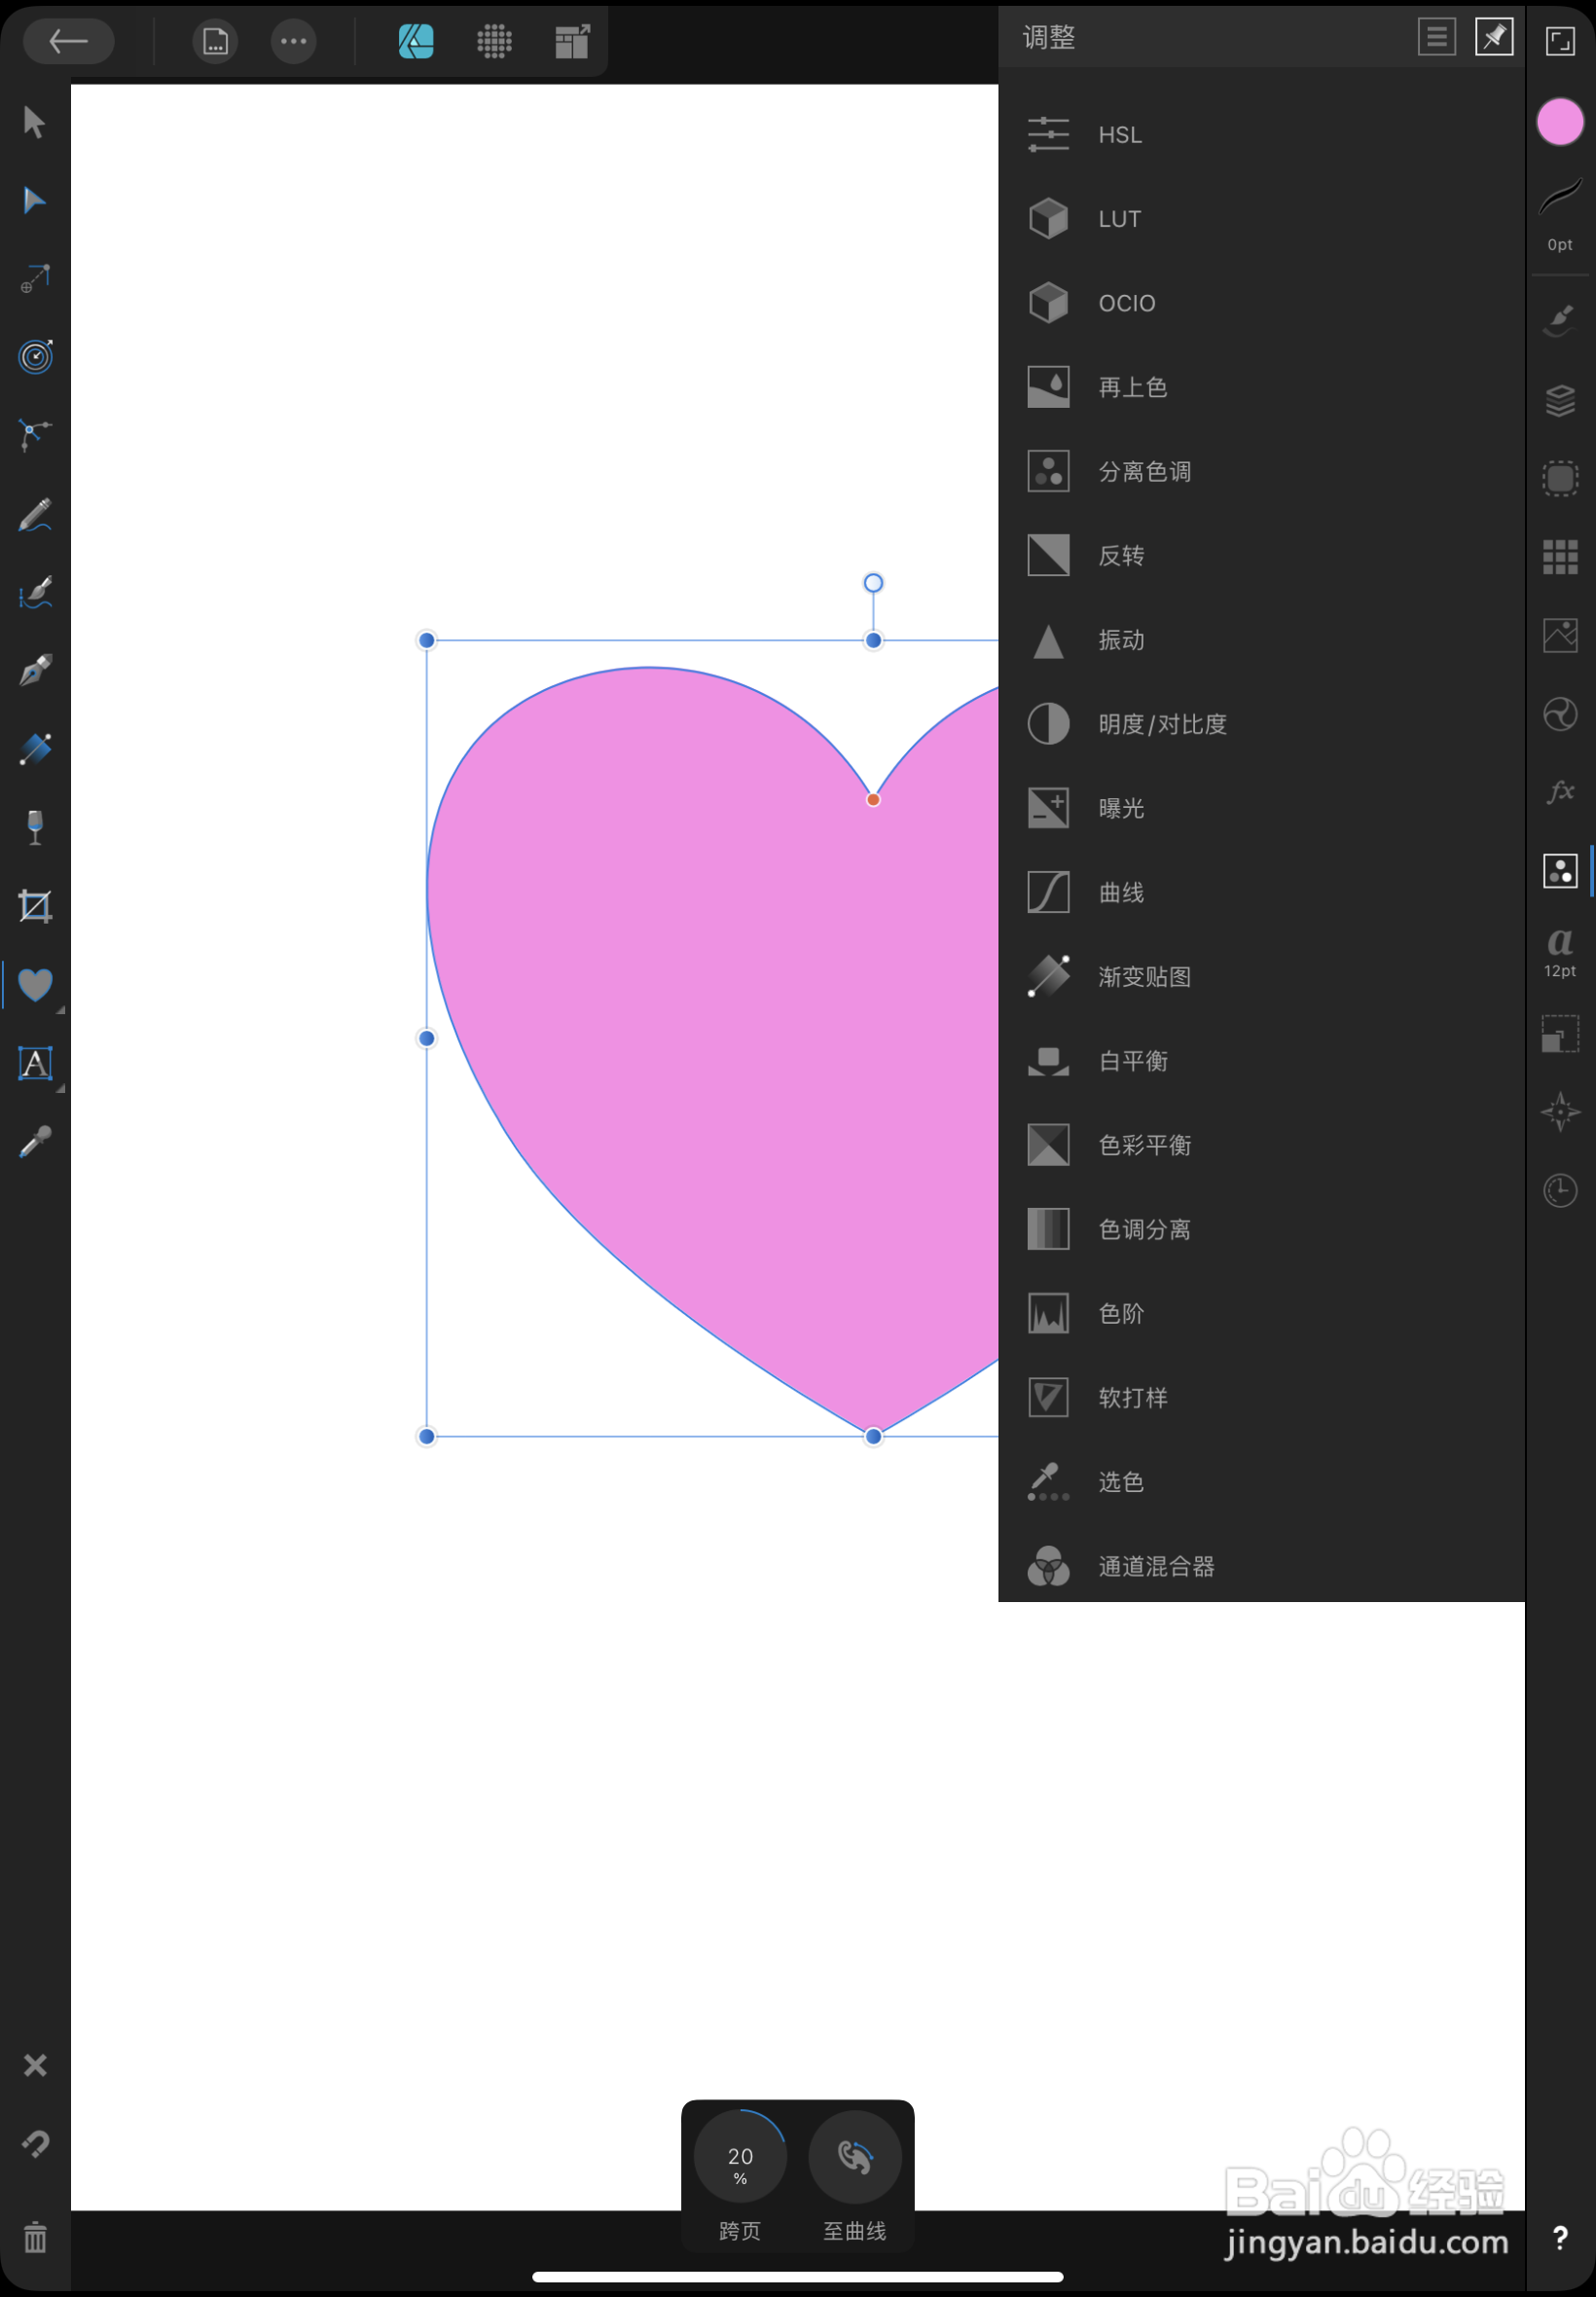Image resolution: width=1596 pixels, height=2297 pixels.
Task: Add the 振动 vibrance adjustment
Action: (x=1261, y=639)
